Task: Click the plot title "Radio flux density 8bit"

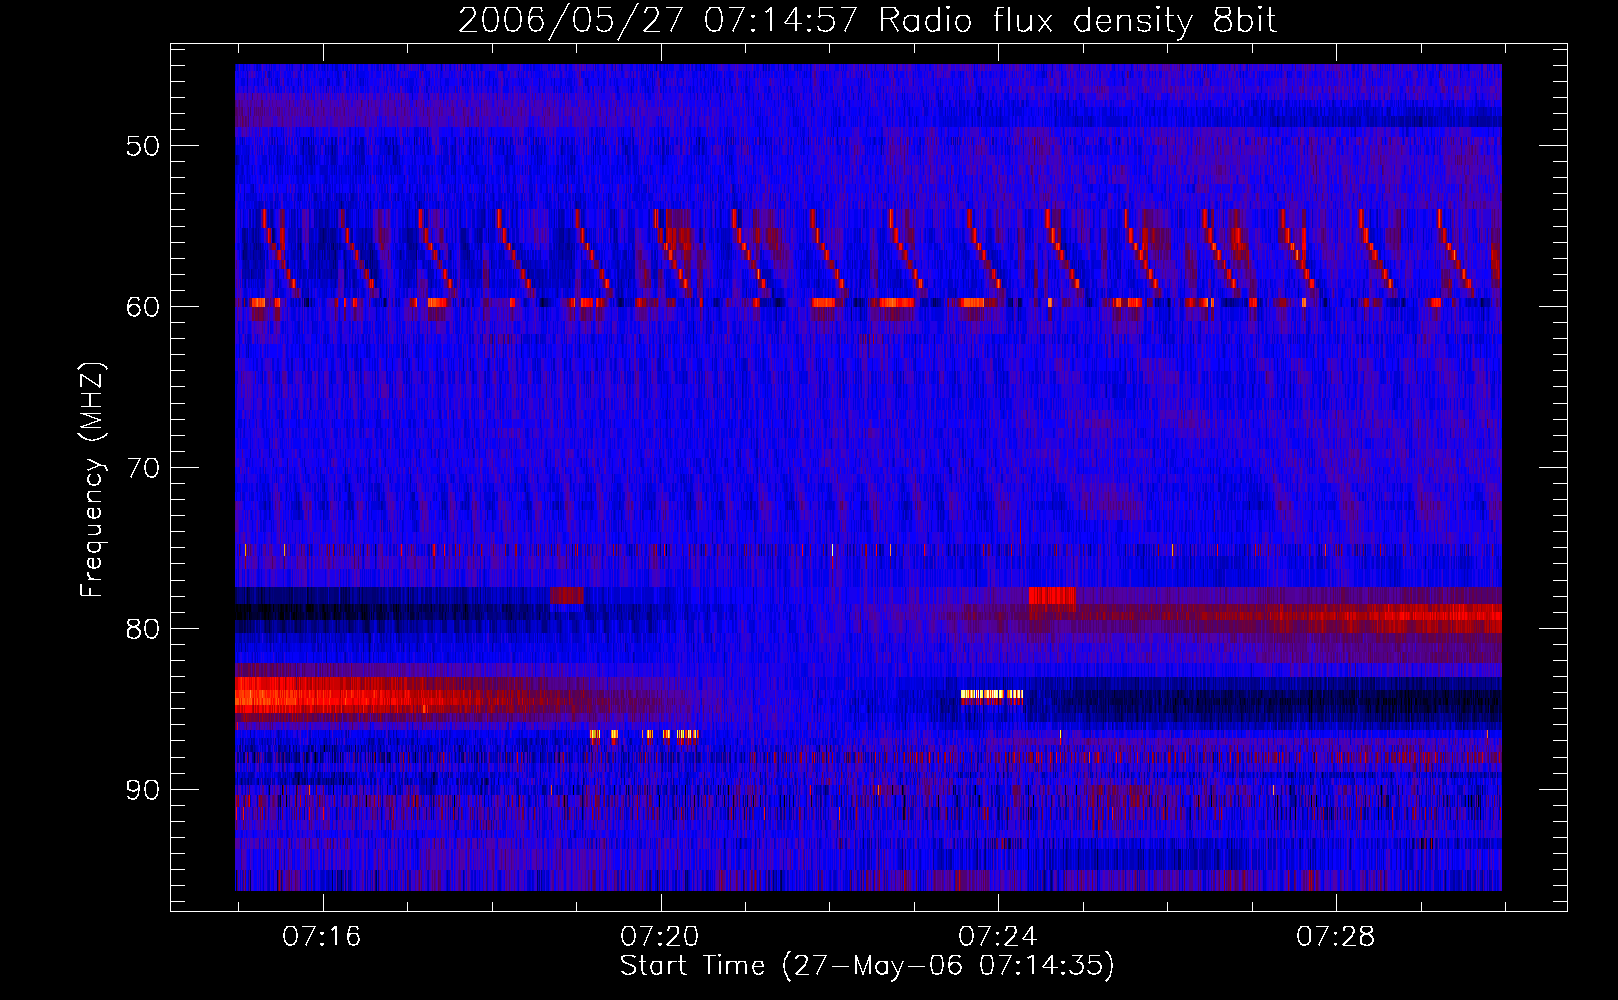Action: pyautogui.click(x=1077, y=21)
